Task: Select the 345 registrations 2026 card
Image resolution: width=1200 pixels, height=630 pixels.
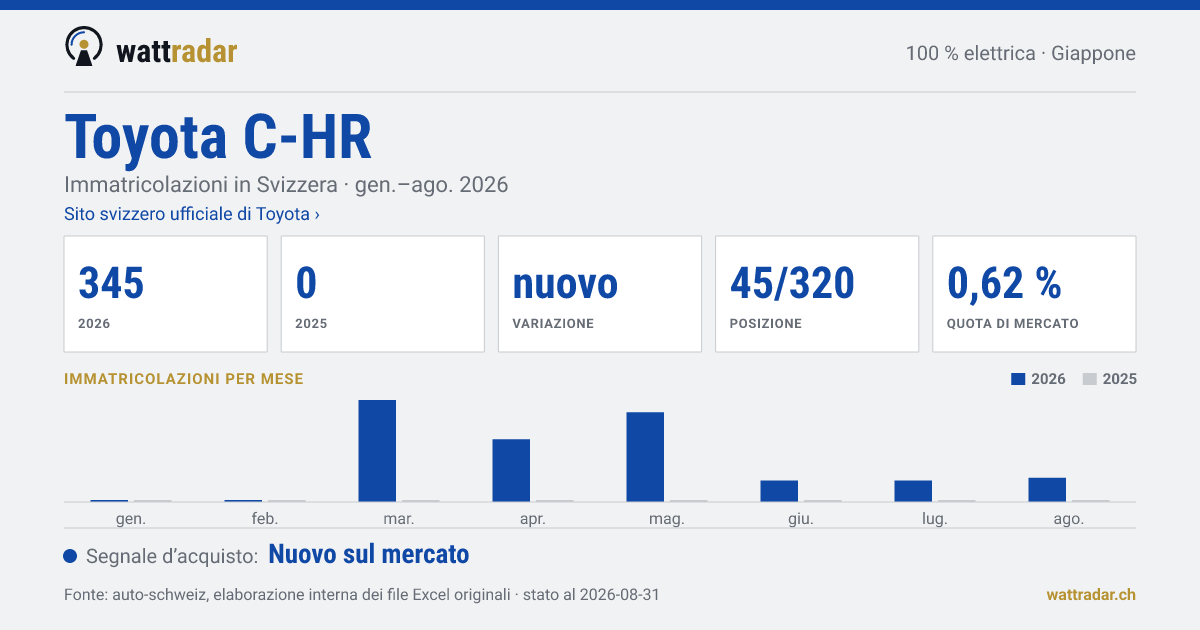Action: click(x=166, y=294)
